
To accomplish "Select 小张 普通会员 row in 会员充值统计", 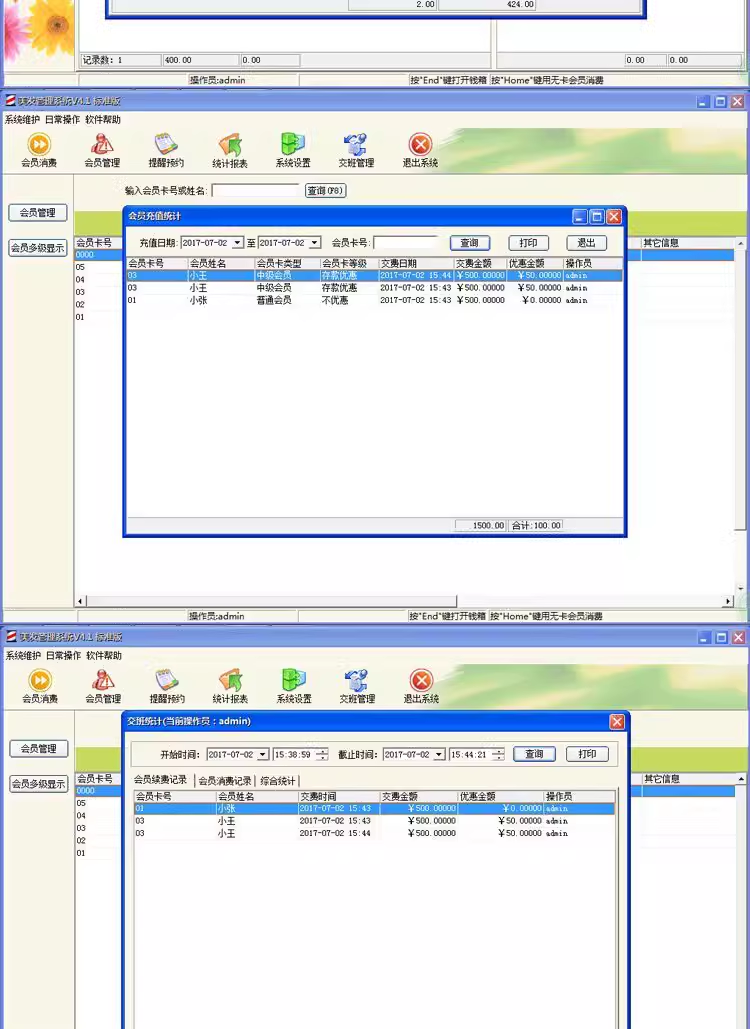I will [374, 301].
